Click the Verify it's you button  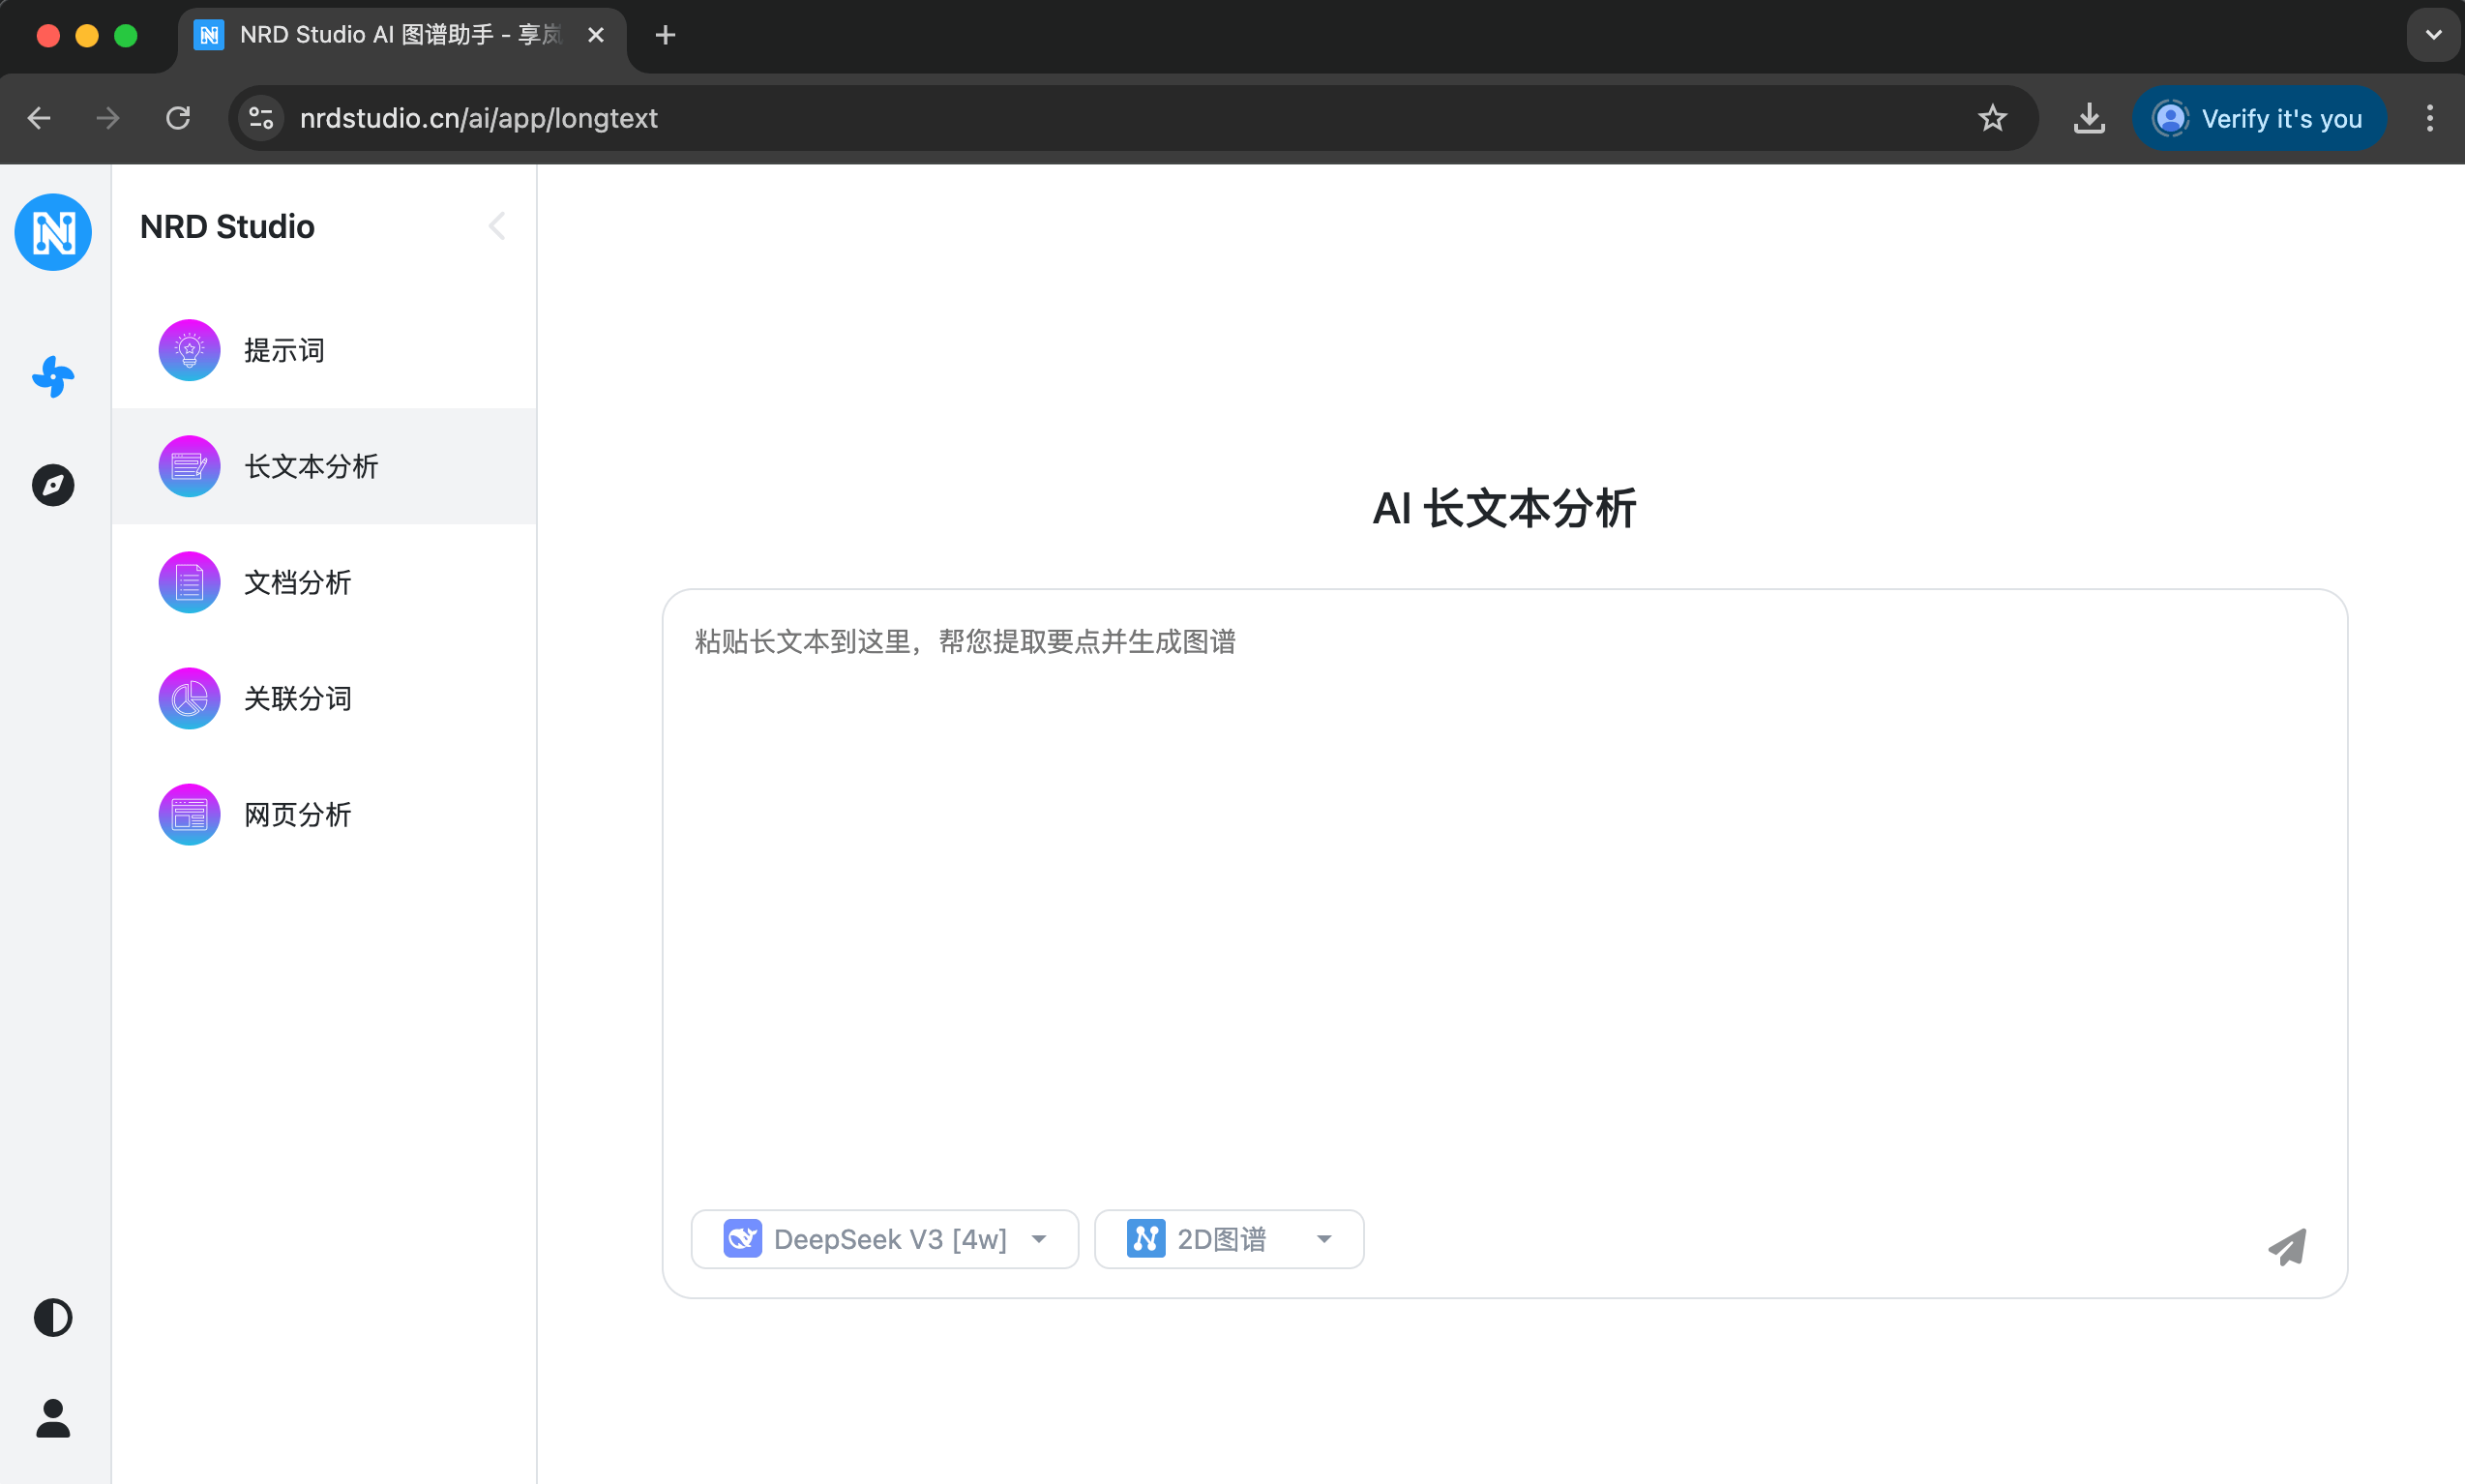[2260, 118]
